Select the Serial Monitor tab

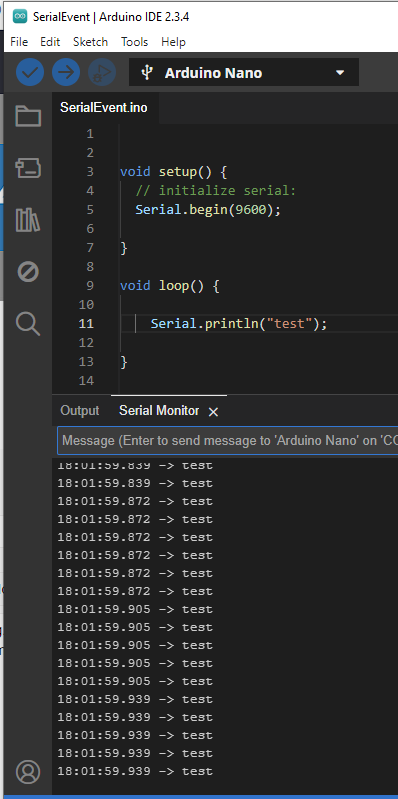159,411
